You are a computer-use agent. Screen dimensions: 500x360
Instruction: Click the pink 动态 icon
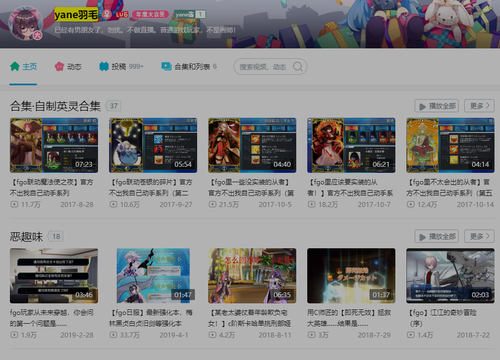(x=59, y=66)
